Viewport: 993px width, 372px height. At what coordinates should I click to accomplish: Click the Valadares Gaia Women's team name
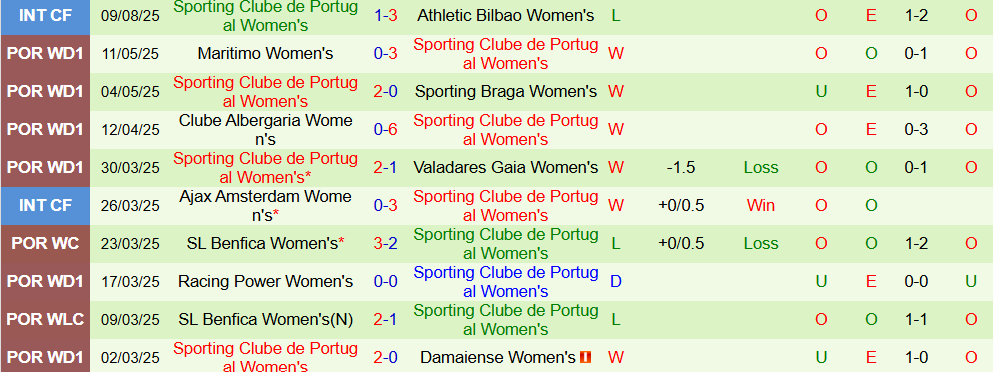505,168
